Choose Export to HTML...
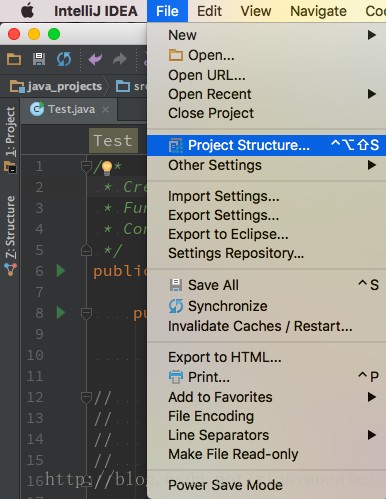The height and width of the screenshot is (499, 386). 266,357
